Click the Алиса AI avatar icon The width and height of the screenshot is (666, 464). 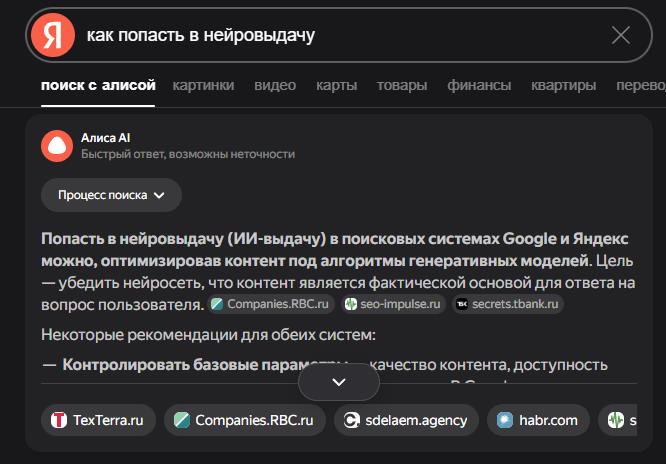click(x=57, y=146)
